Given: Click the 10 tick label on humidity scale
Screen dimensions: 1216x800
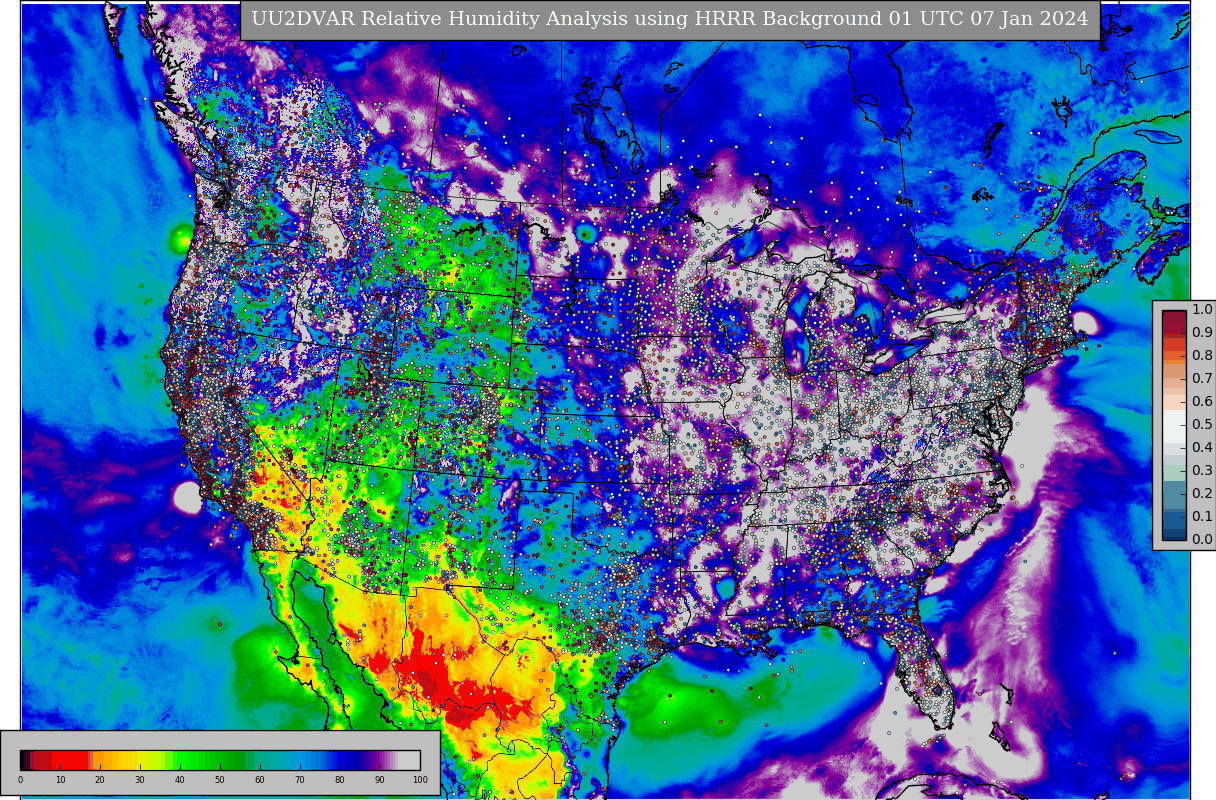Looking at the screenshot, I should (x=60, y=780).
